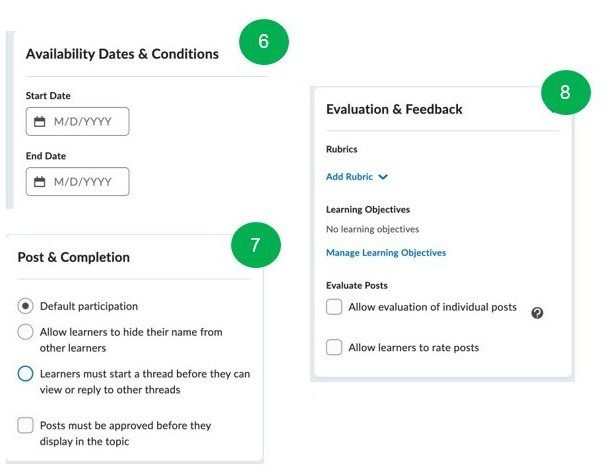Click the green number 8 badge

point(565,92)
